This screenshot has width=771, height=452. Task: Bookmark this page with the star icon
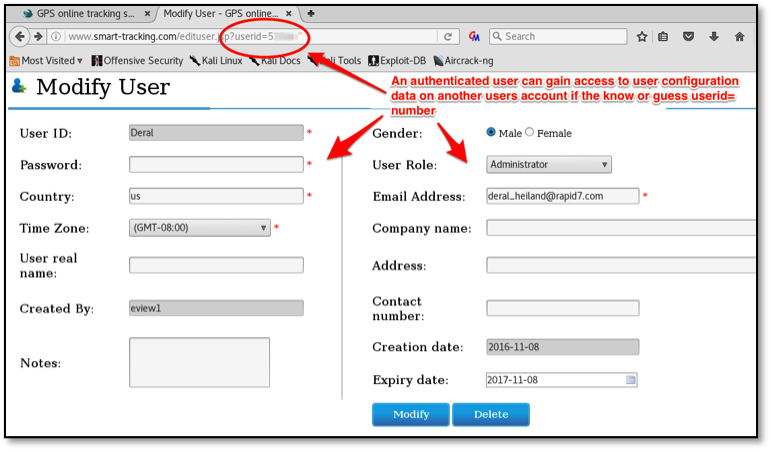[642, 36]
